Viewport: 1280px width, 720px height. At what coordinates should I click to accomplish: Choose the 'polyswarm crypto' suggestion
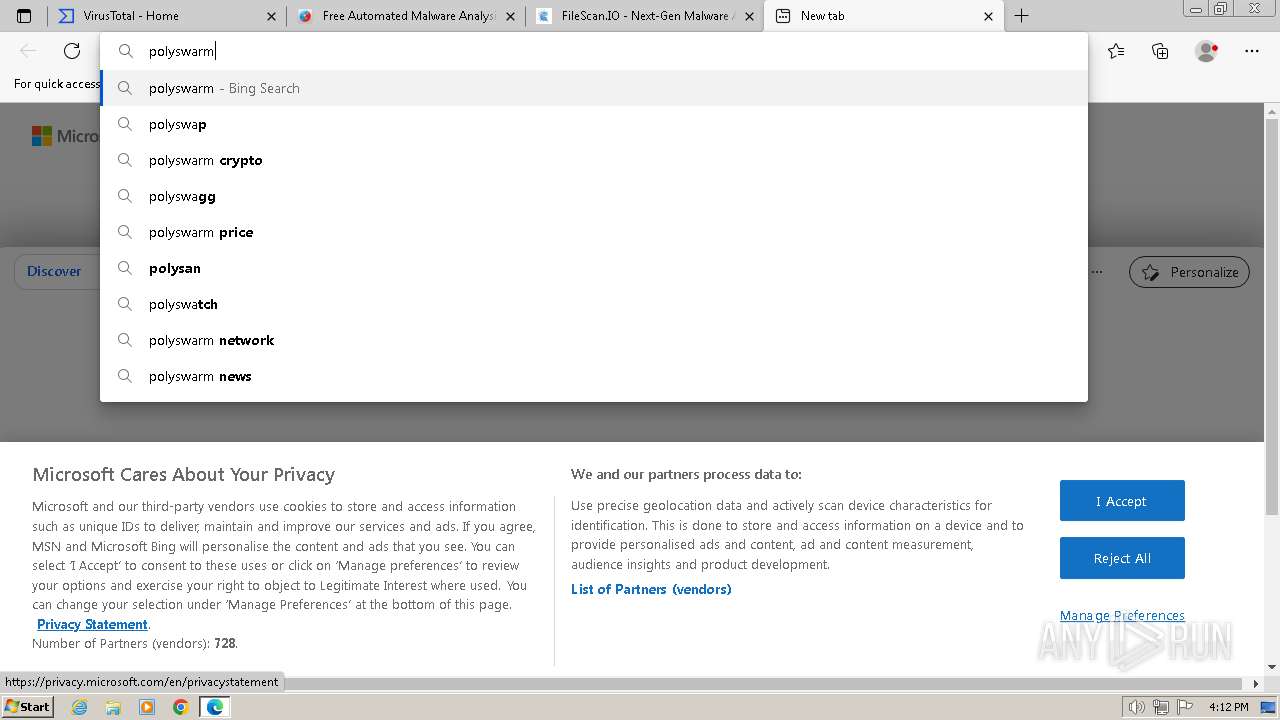(594, 160)
